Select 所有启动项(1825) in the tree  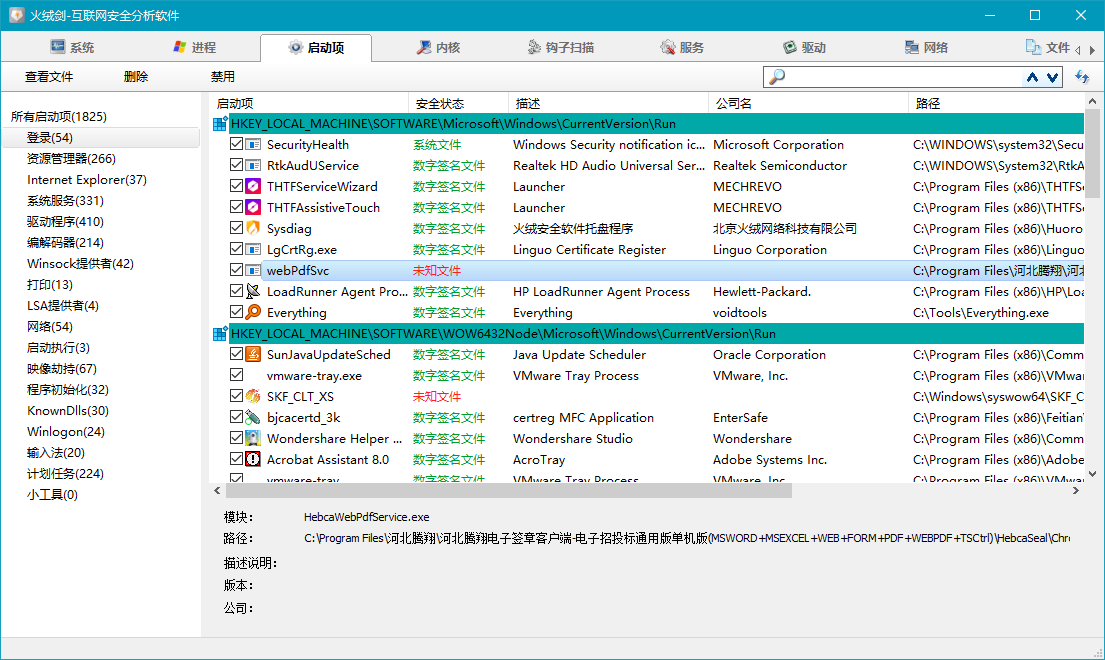(x=58, y=116)
